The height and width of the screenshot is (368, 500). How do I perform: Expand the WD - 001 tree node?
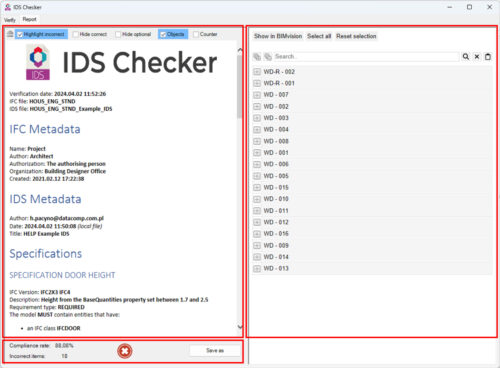pyautogui.click(x=257, y=153)
